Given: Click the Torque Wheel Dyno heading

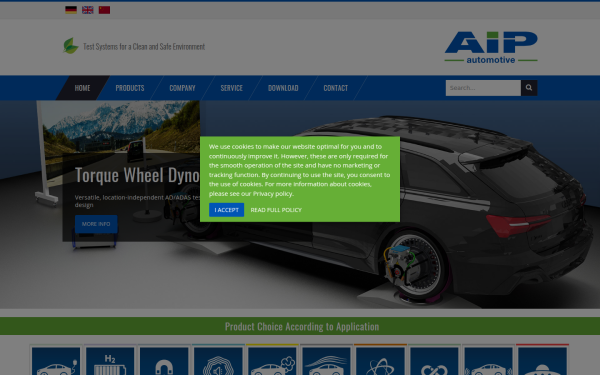Looking at the screenshot, I should pyautogui.click(x=137, y=175).
